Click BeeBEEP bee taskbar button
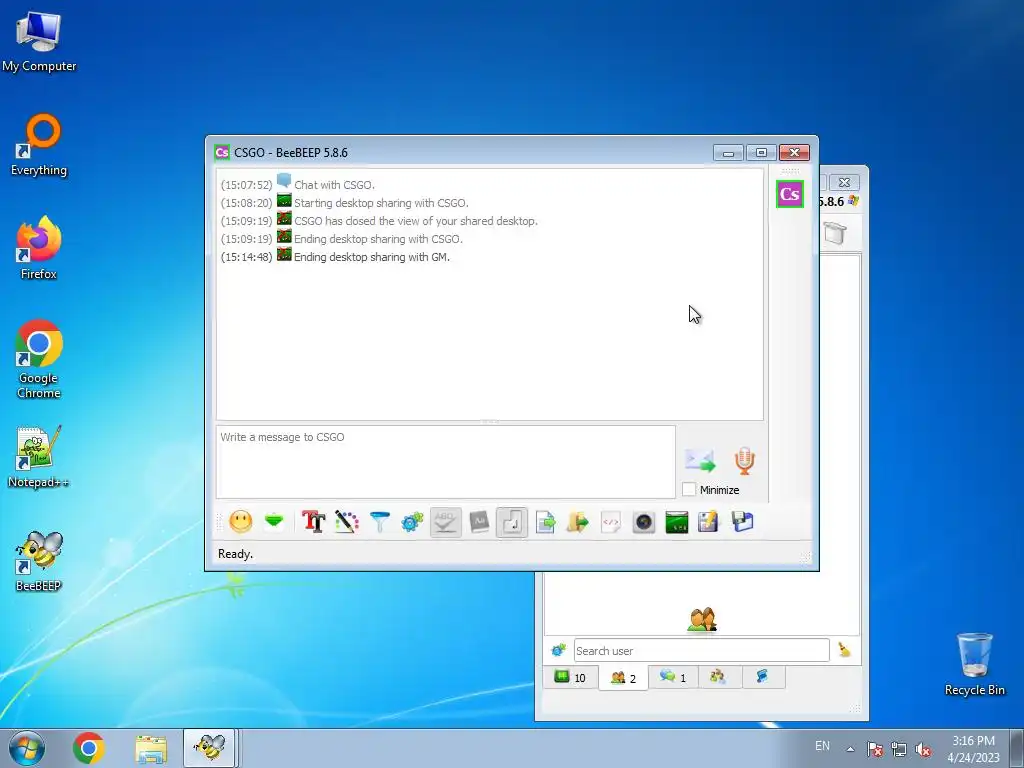1024x768 pixels. [x=209, y=748]
